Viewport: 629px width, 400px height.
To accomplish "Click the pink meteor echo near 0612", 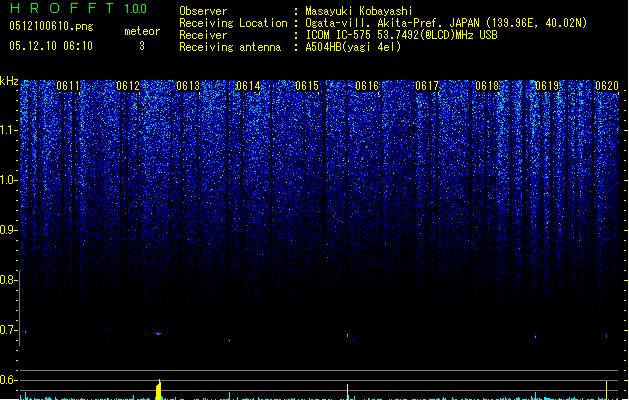I will 158,333.
